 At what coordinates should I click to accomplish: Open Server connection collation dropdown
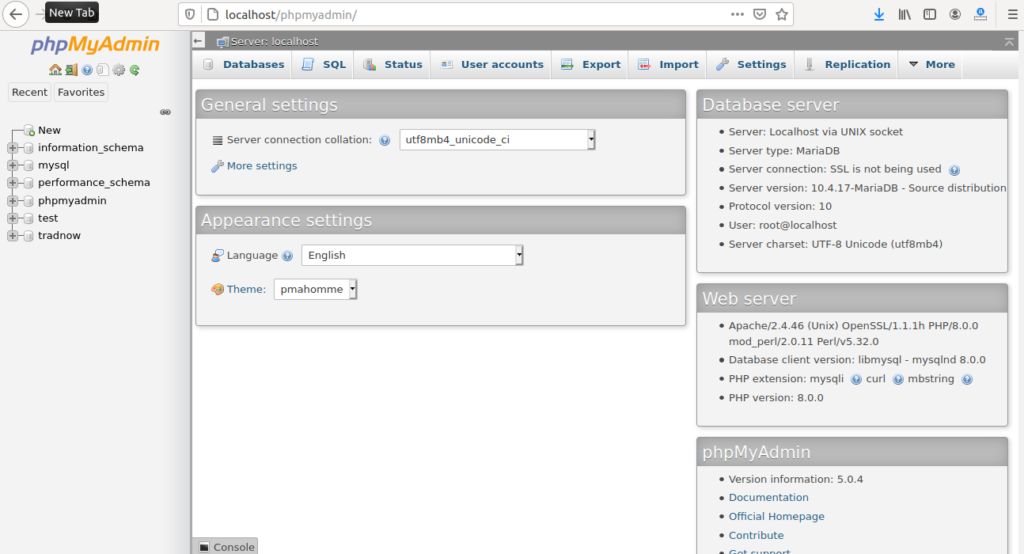497,140
